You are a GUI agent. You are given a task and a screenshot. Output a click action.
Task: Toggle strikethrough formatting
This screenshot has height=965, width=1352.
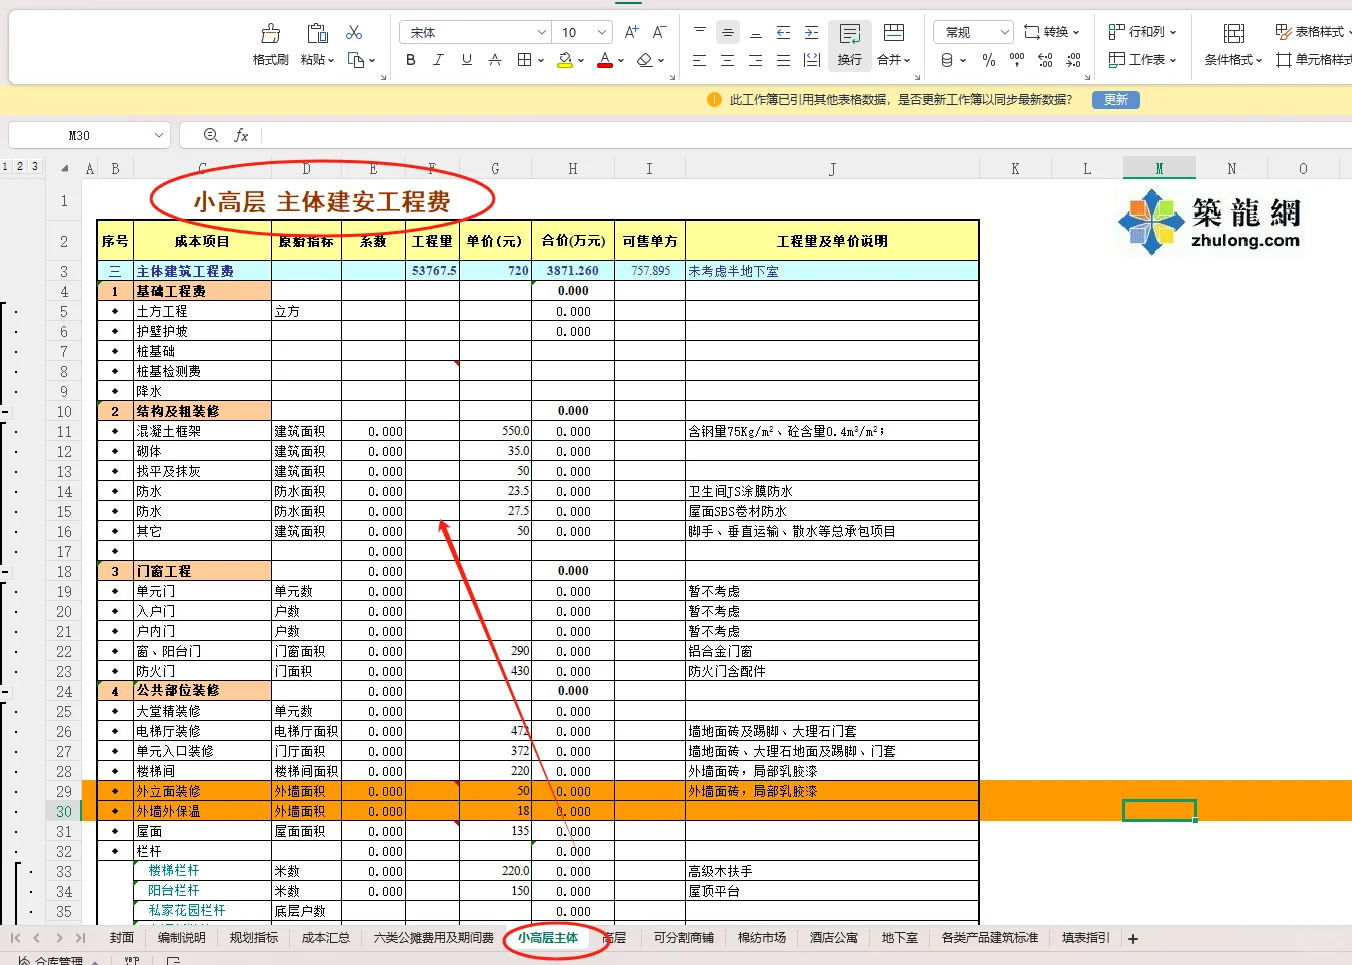(495, 60)
